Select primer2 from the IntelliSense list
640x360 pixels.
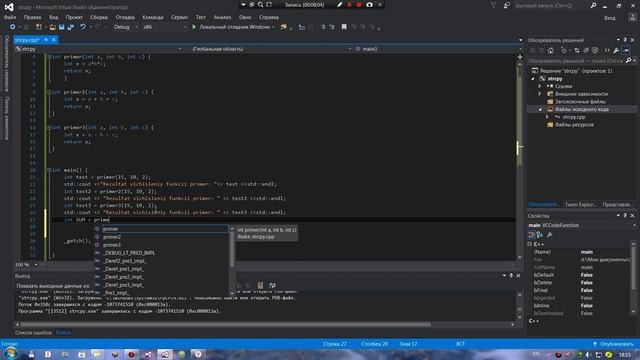[x=112, y=237]
